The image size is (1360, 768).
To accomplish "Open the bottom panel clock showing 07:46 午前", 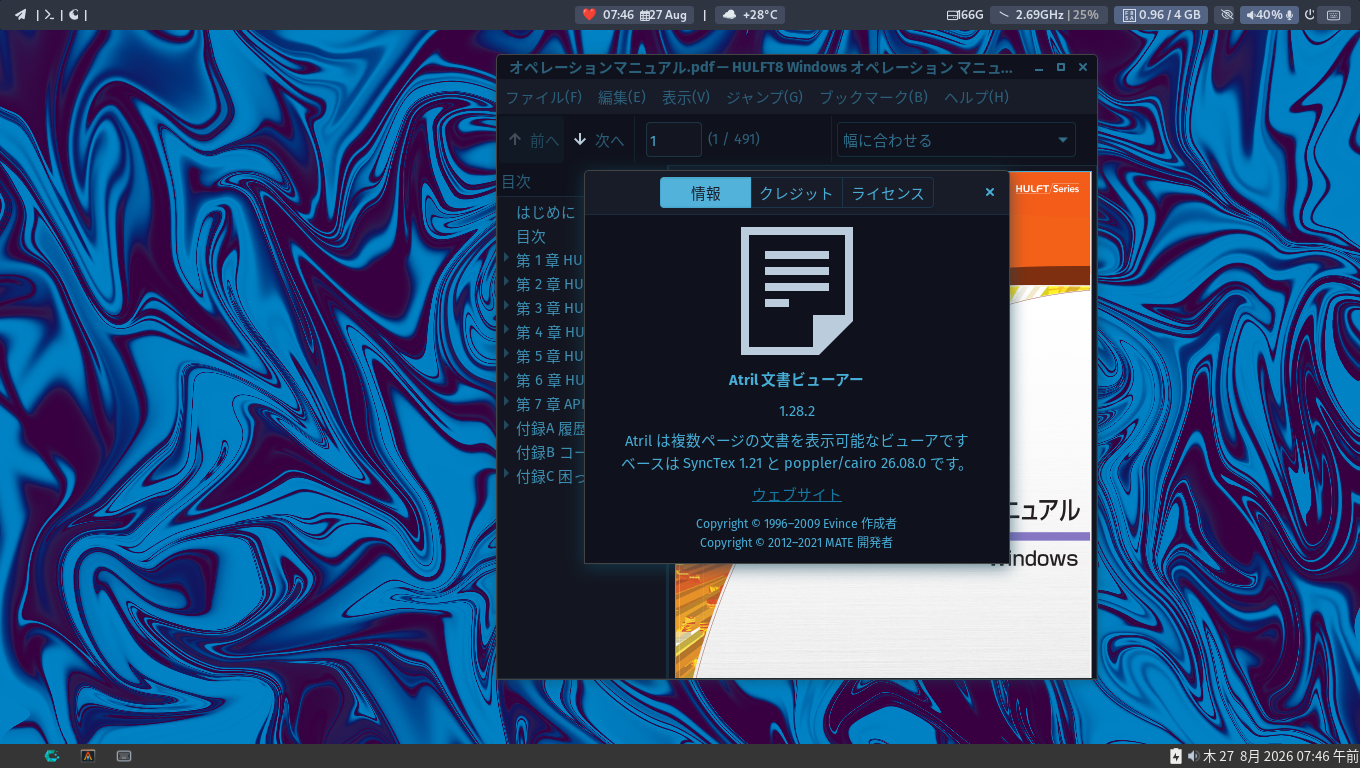I will (1280, 756).
